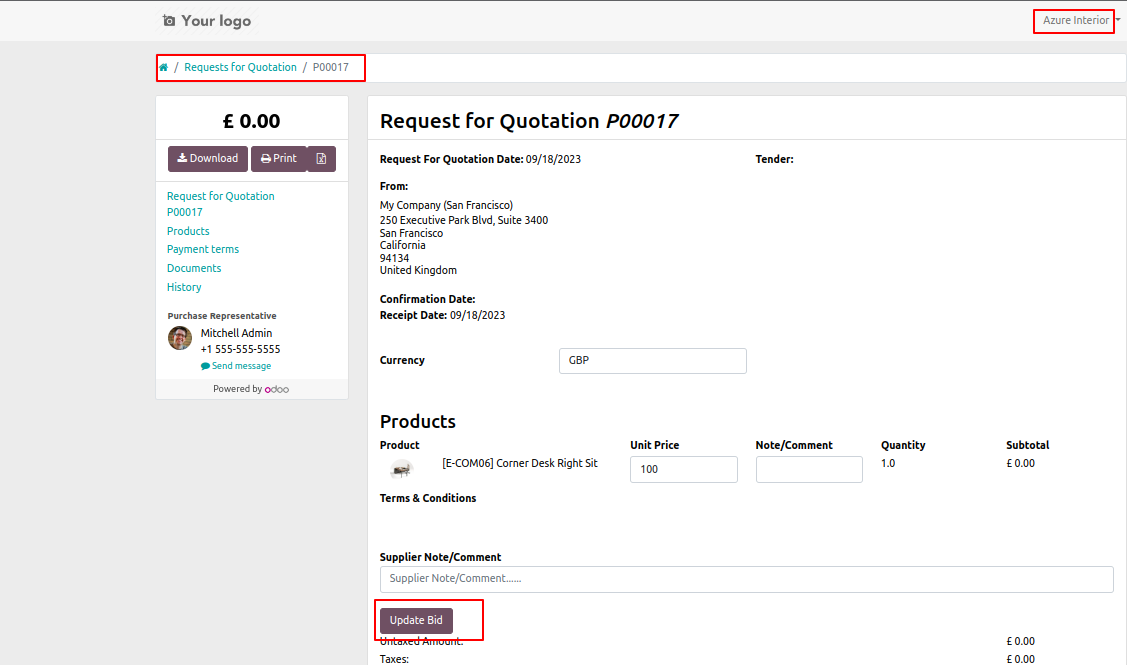Click the Corner Desk product thumbnail
1127x665 pixels.
[401, 469]
